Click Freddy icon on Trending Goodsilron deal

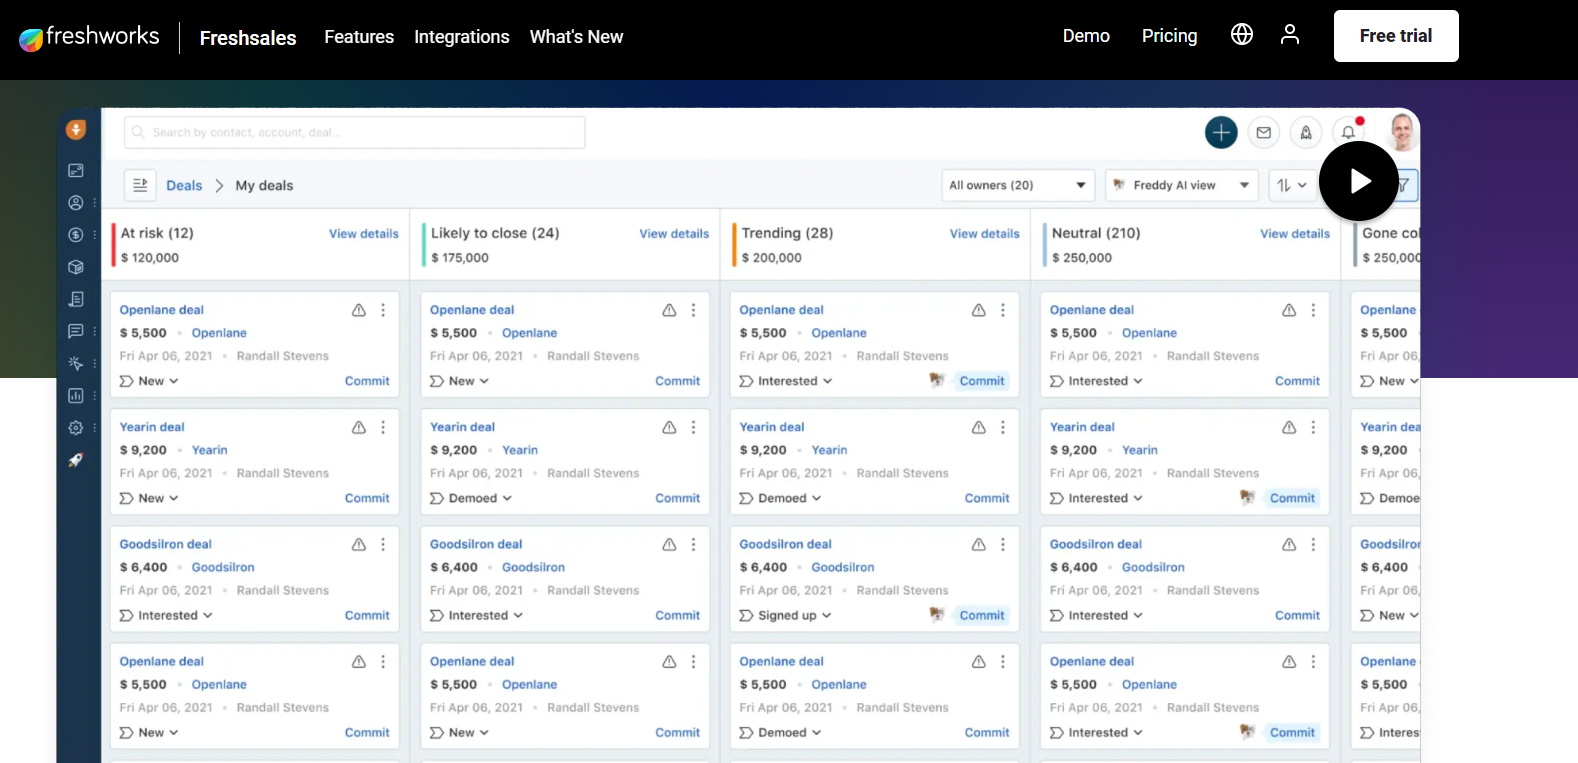coord(937,614)
